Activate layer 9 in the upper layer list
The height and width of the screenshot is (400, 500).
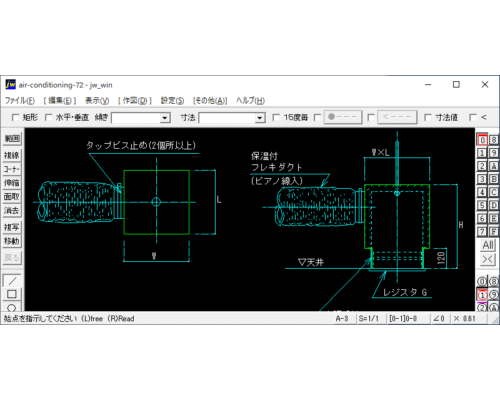[x=494, y=153]
